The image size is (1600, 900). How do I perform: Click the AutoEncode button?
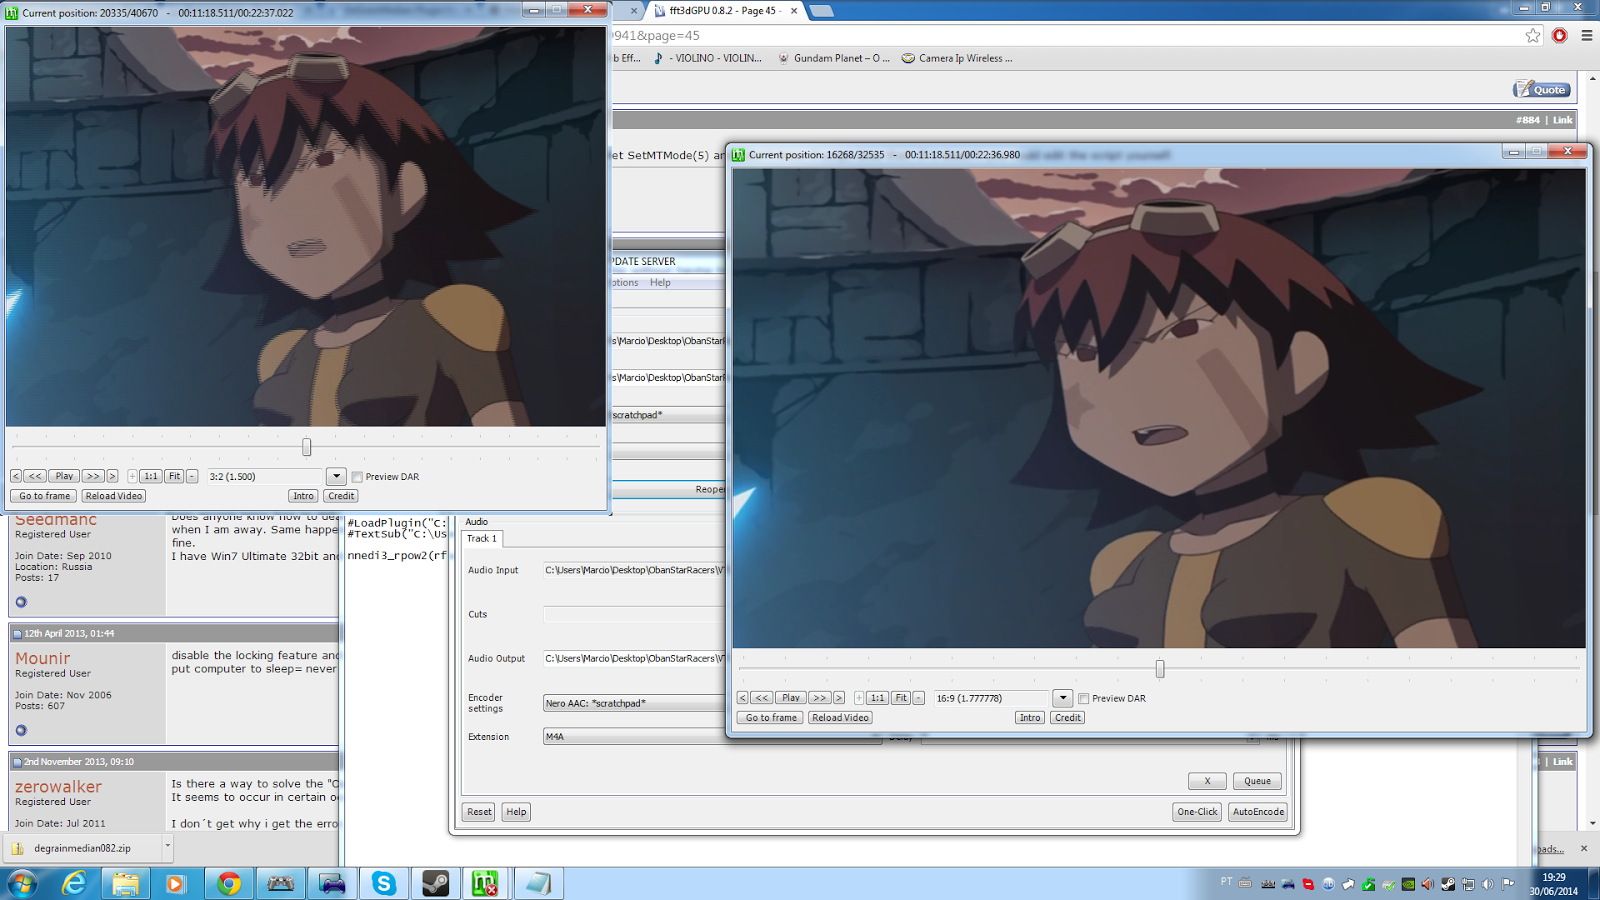point(1258,812)
